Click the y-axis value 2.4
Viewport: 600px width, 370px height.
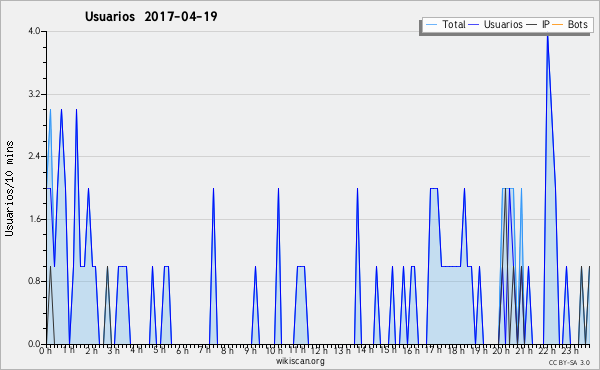point(34,156)
